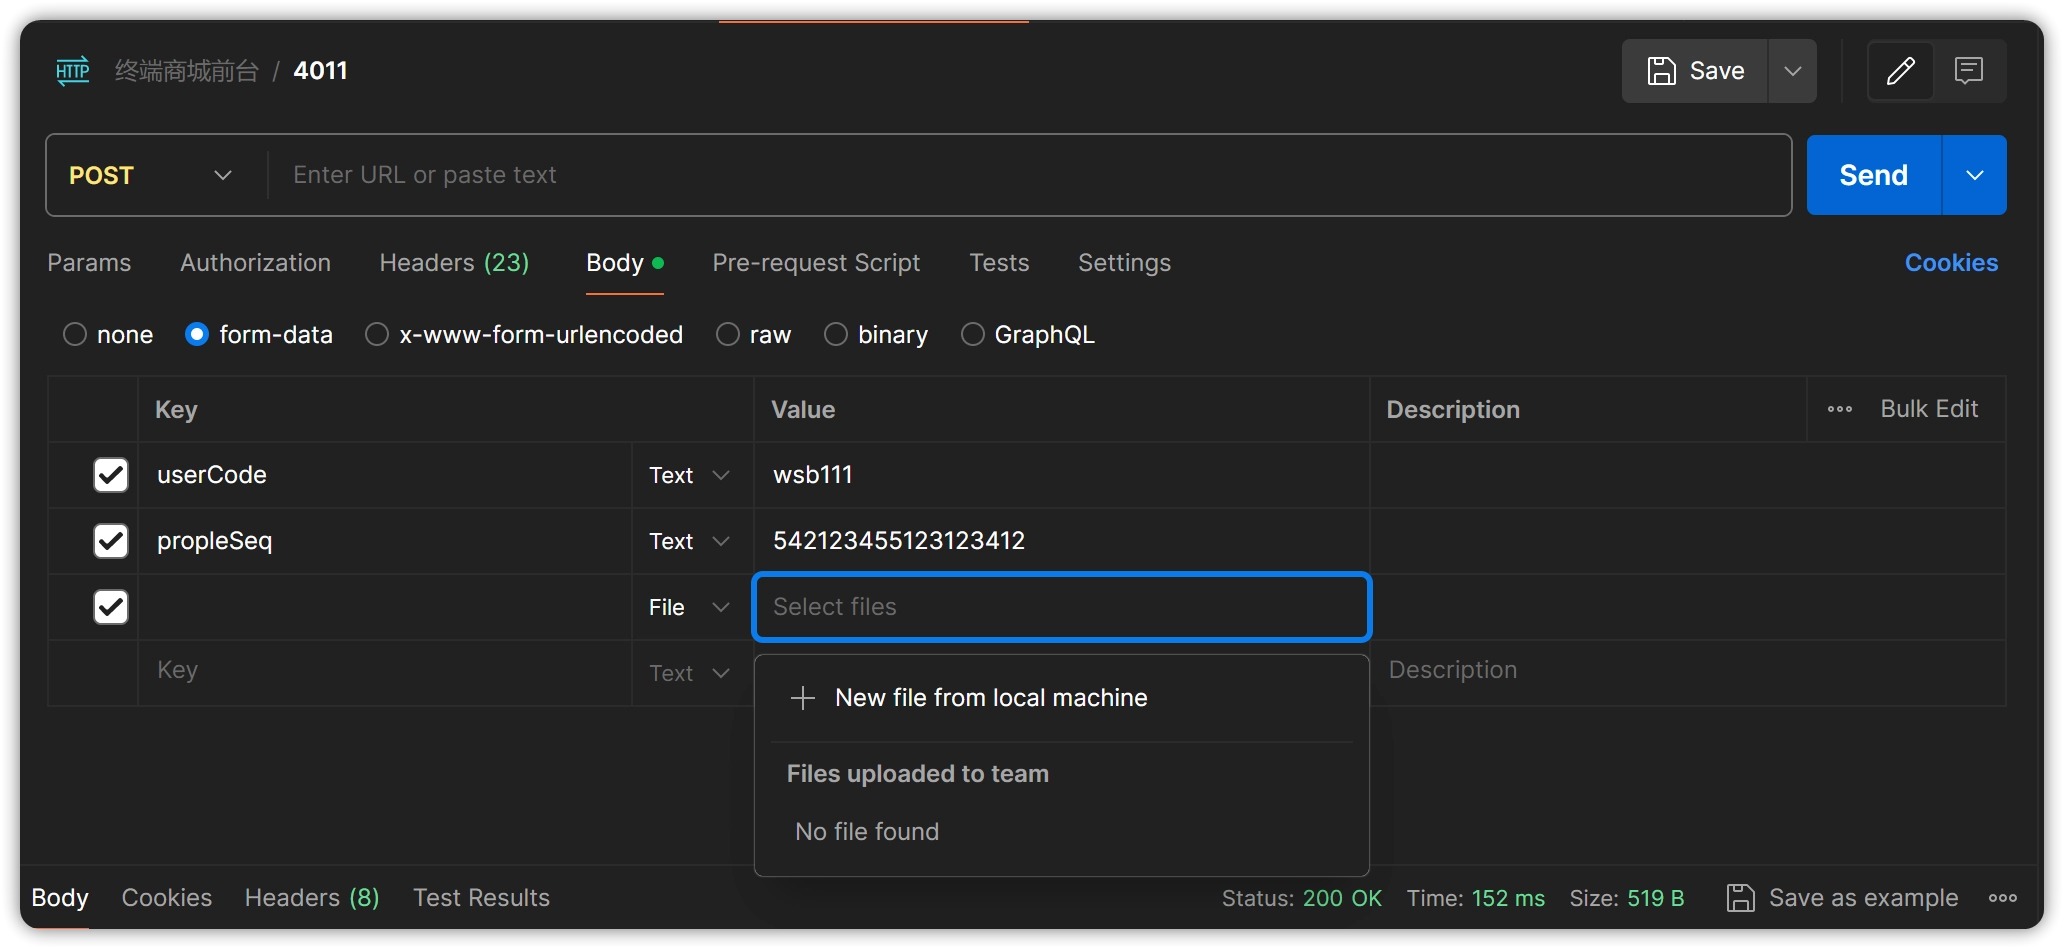Click the Save as example disk icon
The image size is (2064, 949).
pos(1741,898)
